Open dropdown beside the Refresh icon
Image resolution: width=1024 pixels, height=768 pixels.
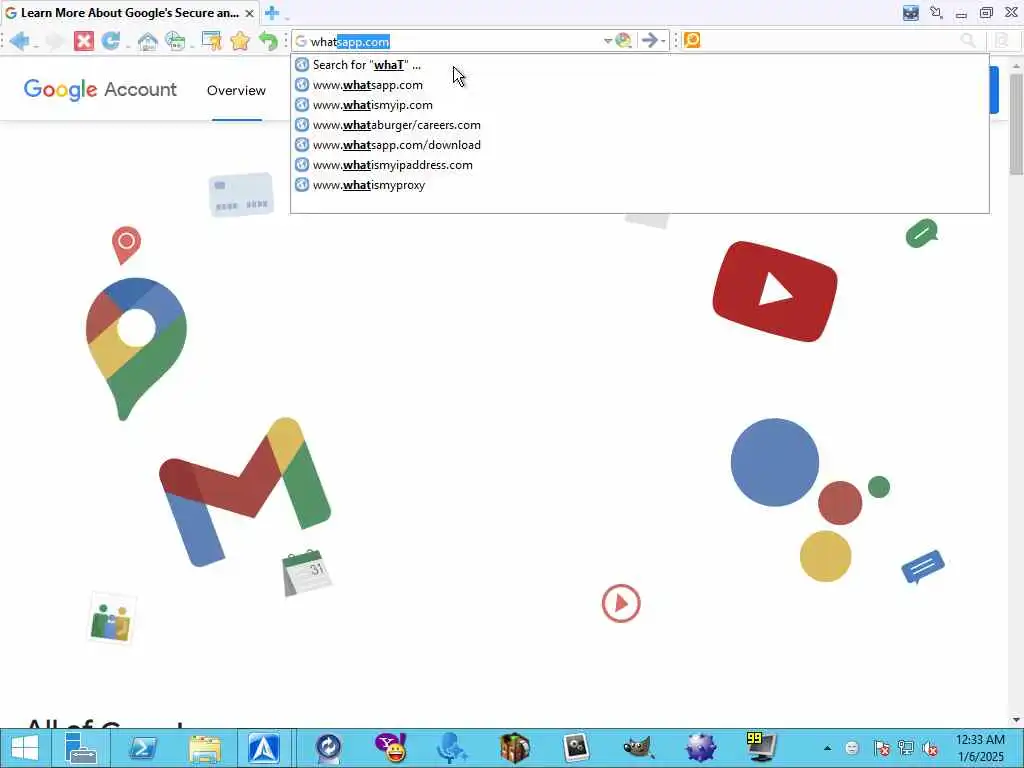[127, 46]
